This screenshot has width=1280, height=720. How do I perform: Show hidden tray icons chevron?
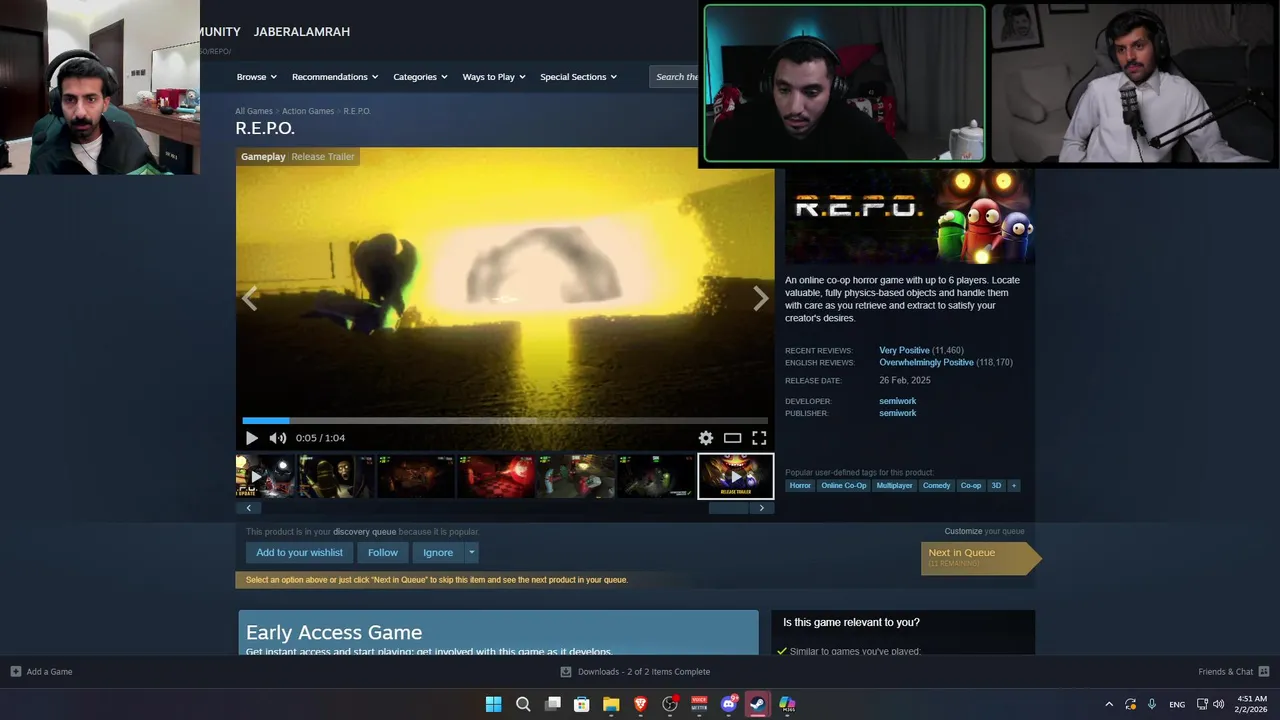pos(1108,704)
